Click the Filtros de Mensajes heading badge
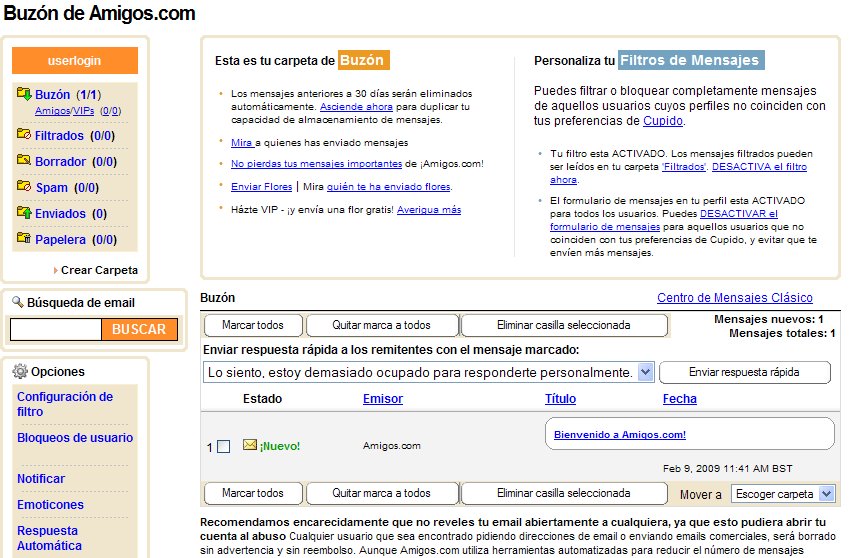The width and height of the screenshot is (861, 558). click(x=690, y=60)
